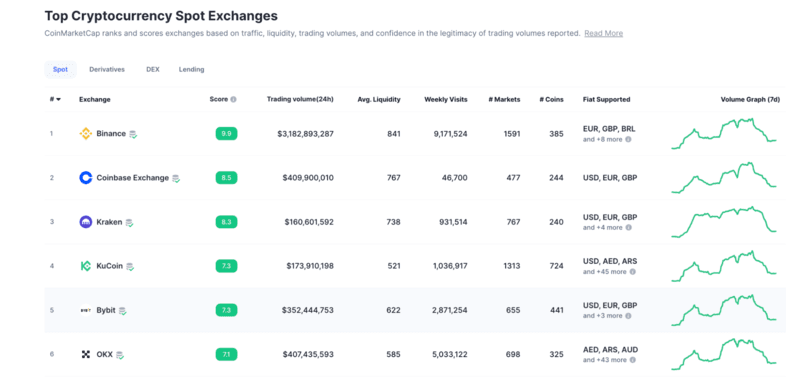Click Kraken volume $160,601,592
Viewport: 800px width, 381px height.
pos(309,222)
